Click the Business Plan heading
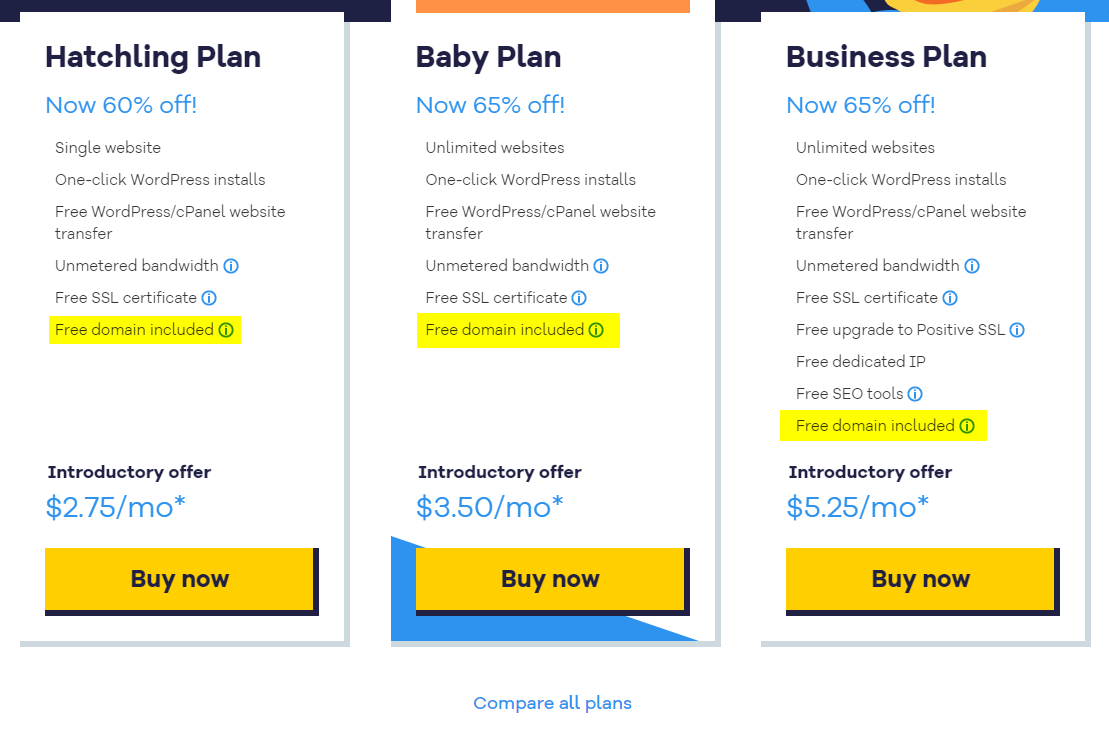Screen dimensions: 1109x734 pyautogui.click(x=886, y=57)
